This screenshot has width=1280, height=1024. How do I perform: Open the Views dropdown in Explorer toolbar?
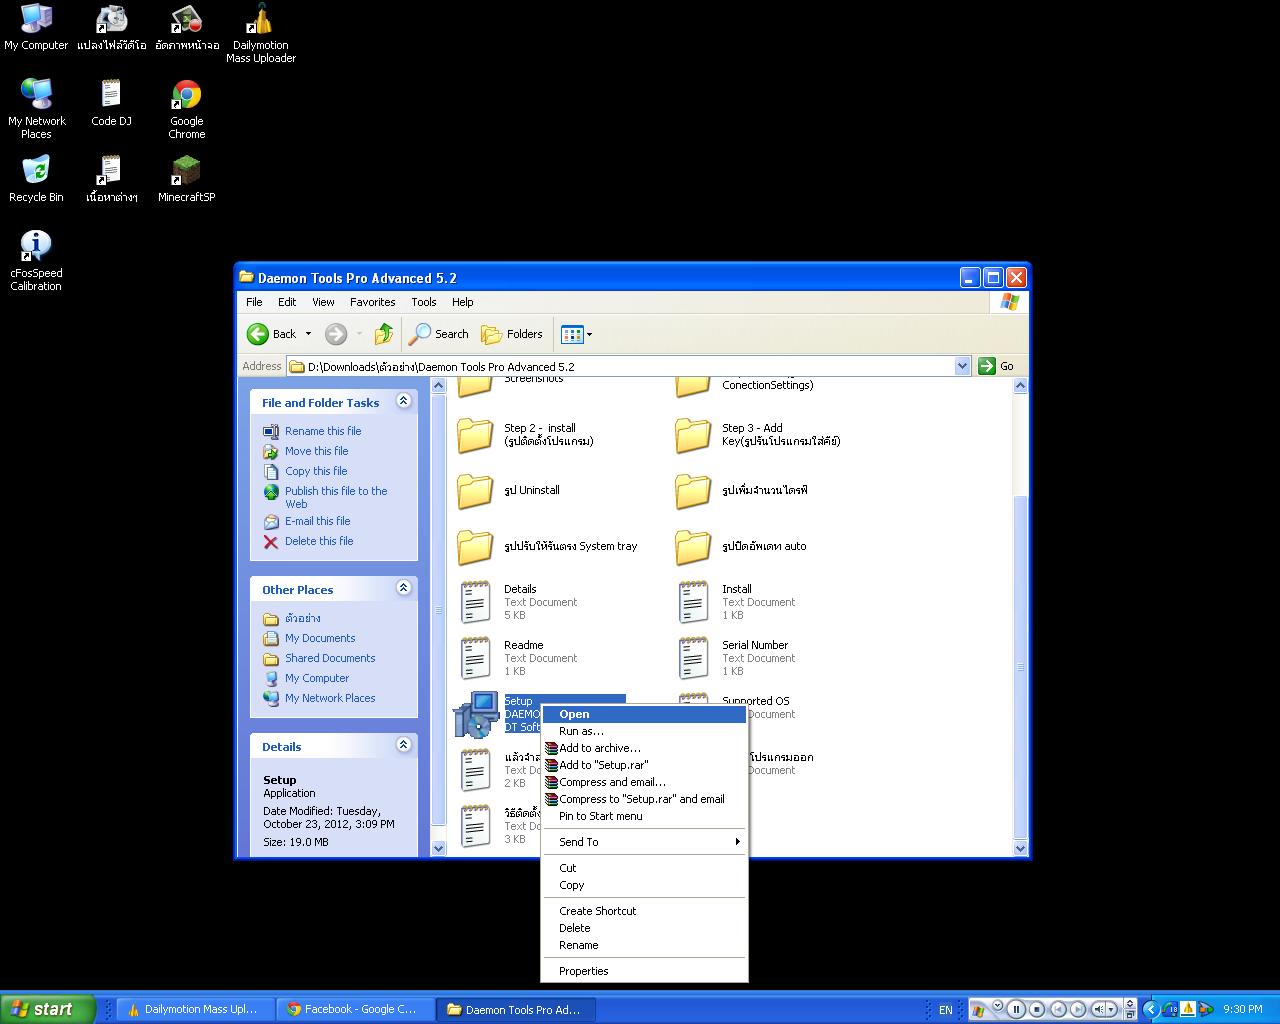(x=576, y=334)
